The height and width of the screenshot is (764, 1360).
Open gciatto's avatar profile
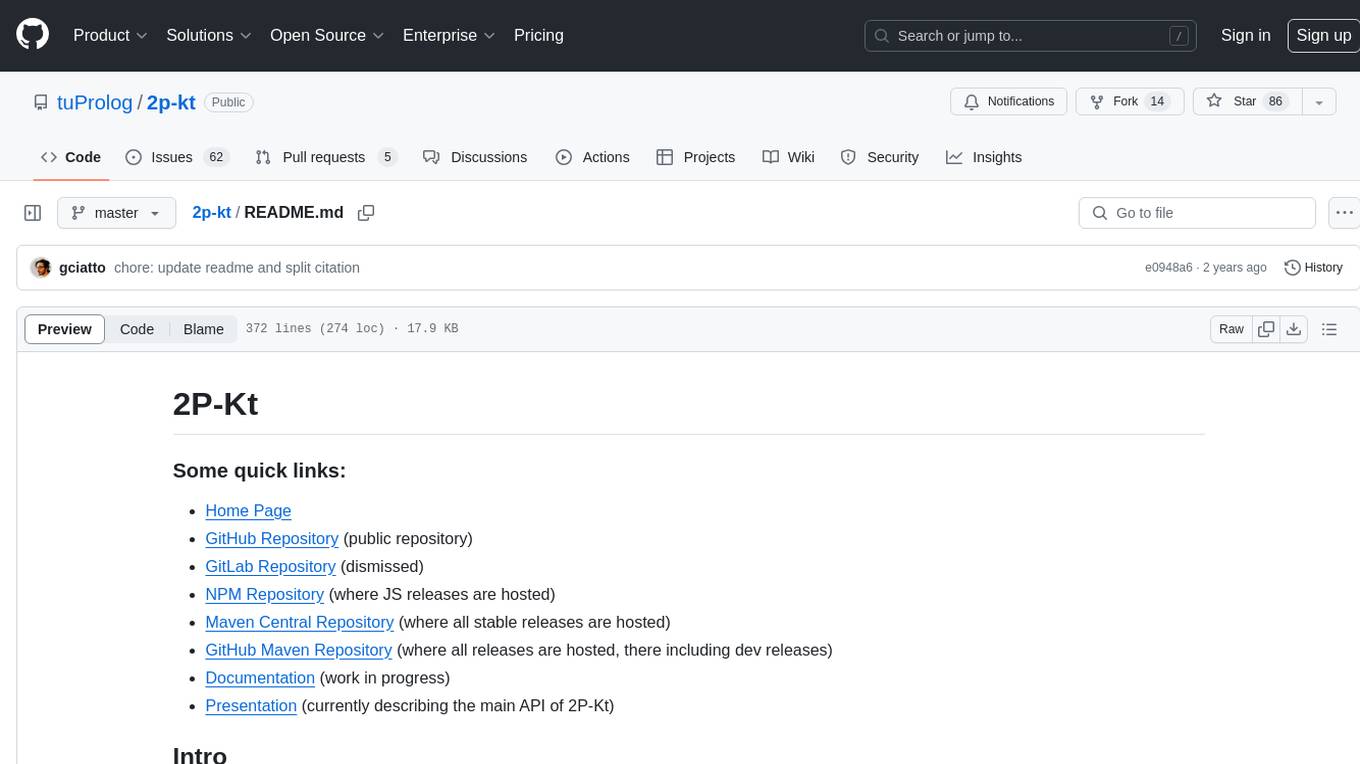41,268
